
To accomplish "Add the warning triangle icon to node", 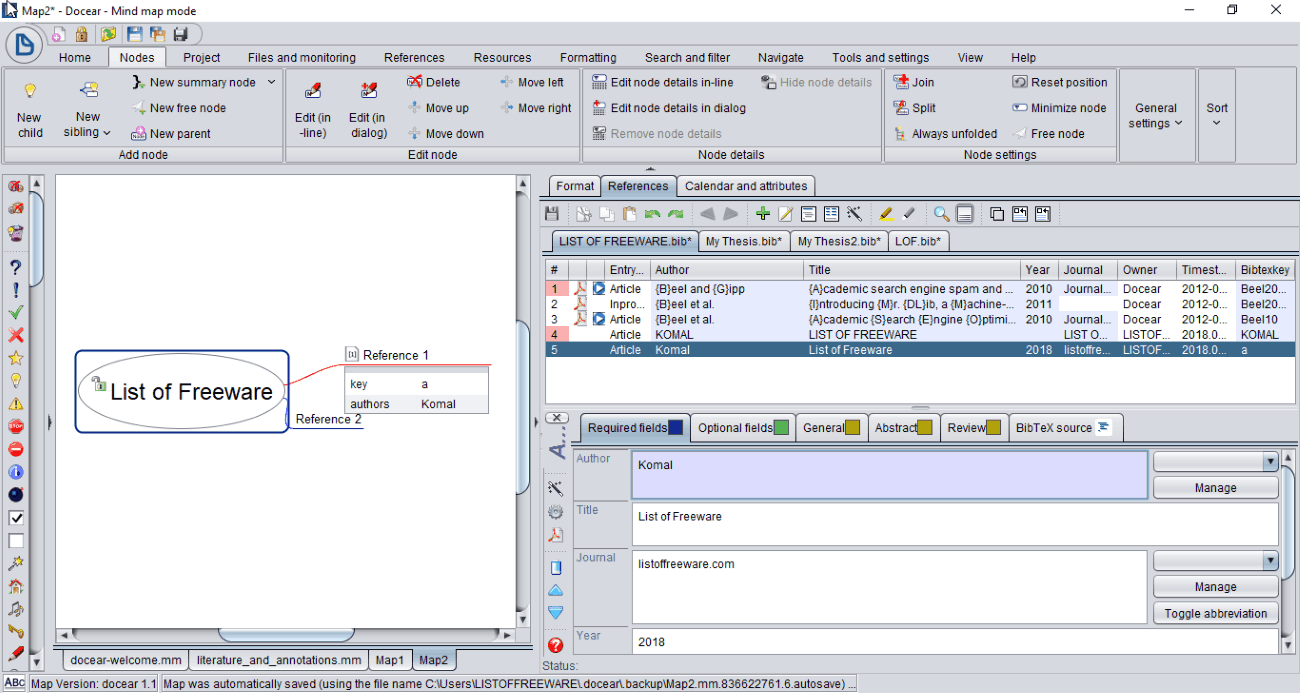I will 16,404.
